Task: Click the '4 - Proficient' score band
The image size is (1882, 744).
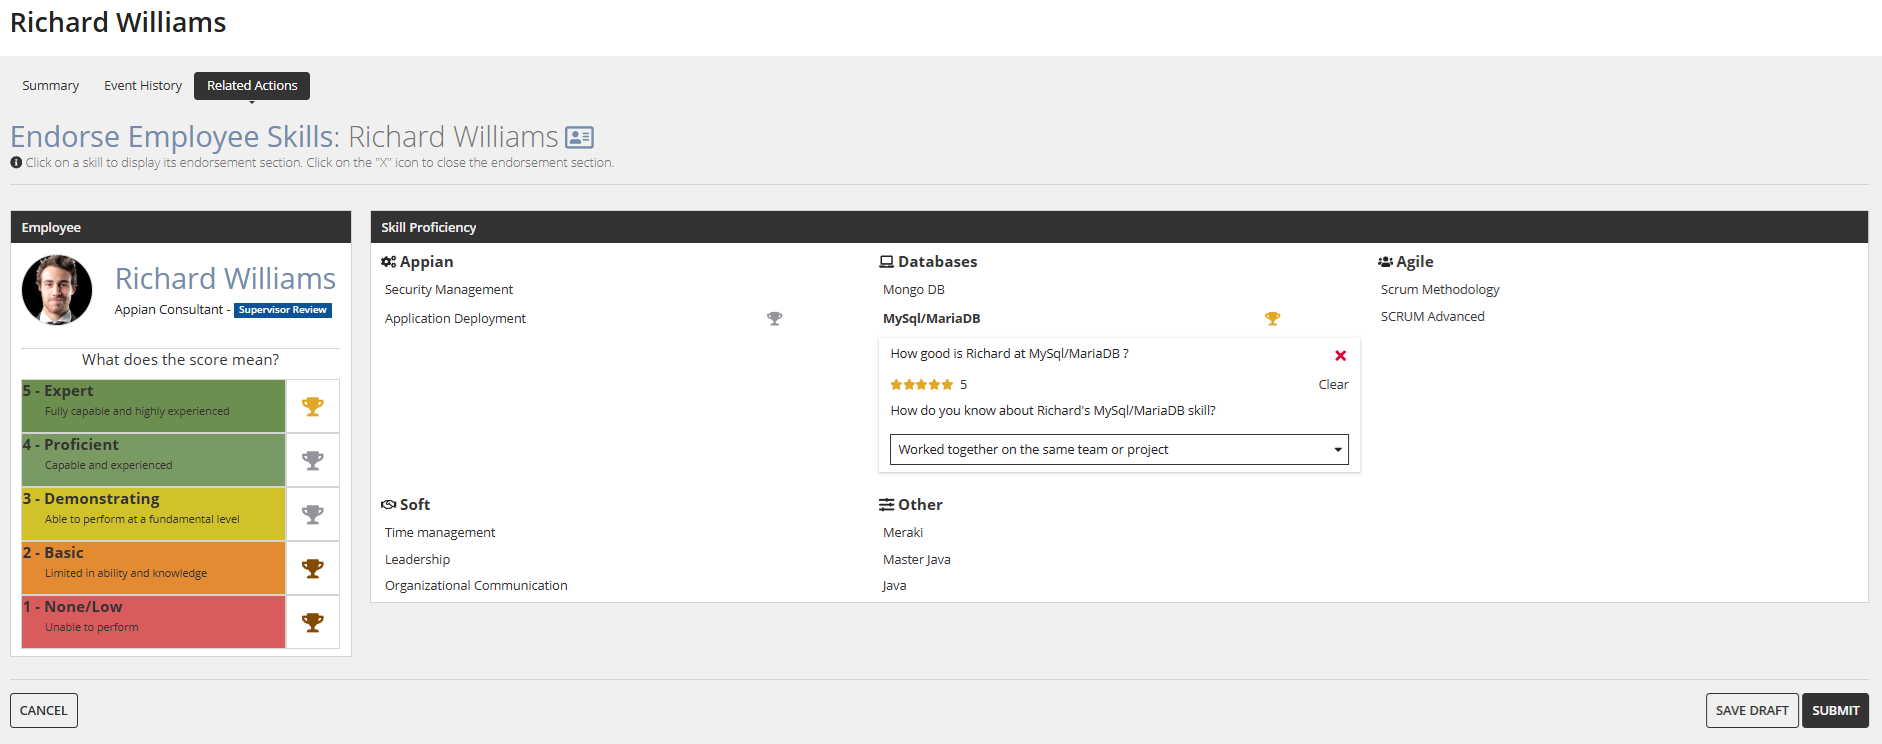Action: pyautogui.click(x=153, y=460)
